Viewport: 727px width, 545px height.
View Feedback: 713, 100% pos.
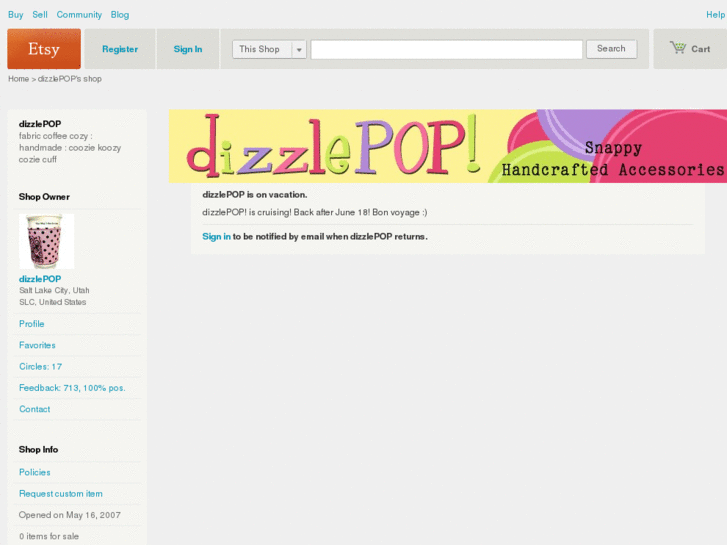coord(72,388)
